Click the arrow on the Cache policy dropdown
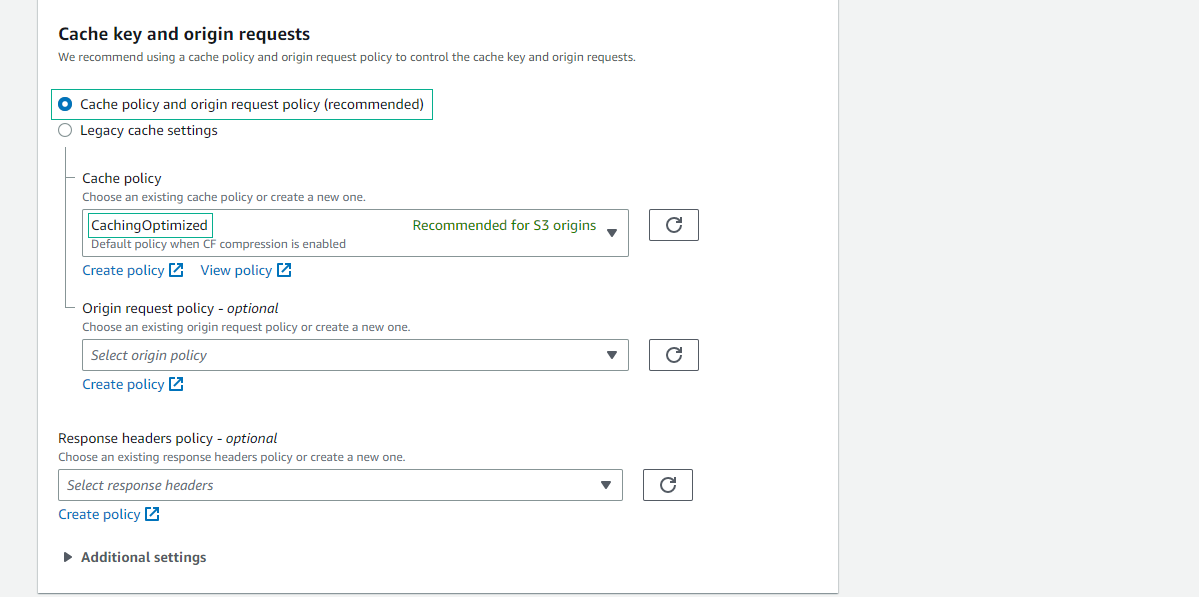The width and height of the screenshot is (1199, 597). [612, 233]
